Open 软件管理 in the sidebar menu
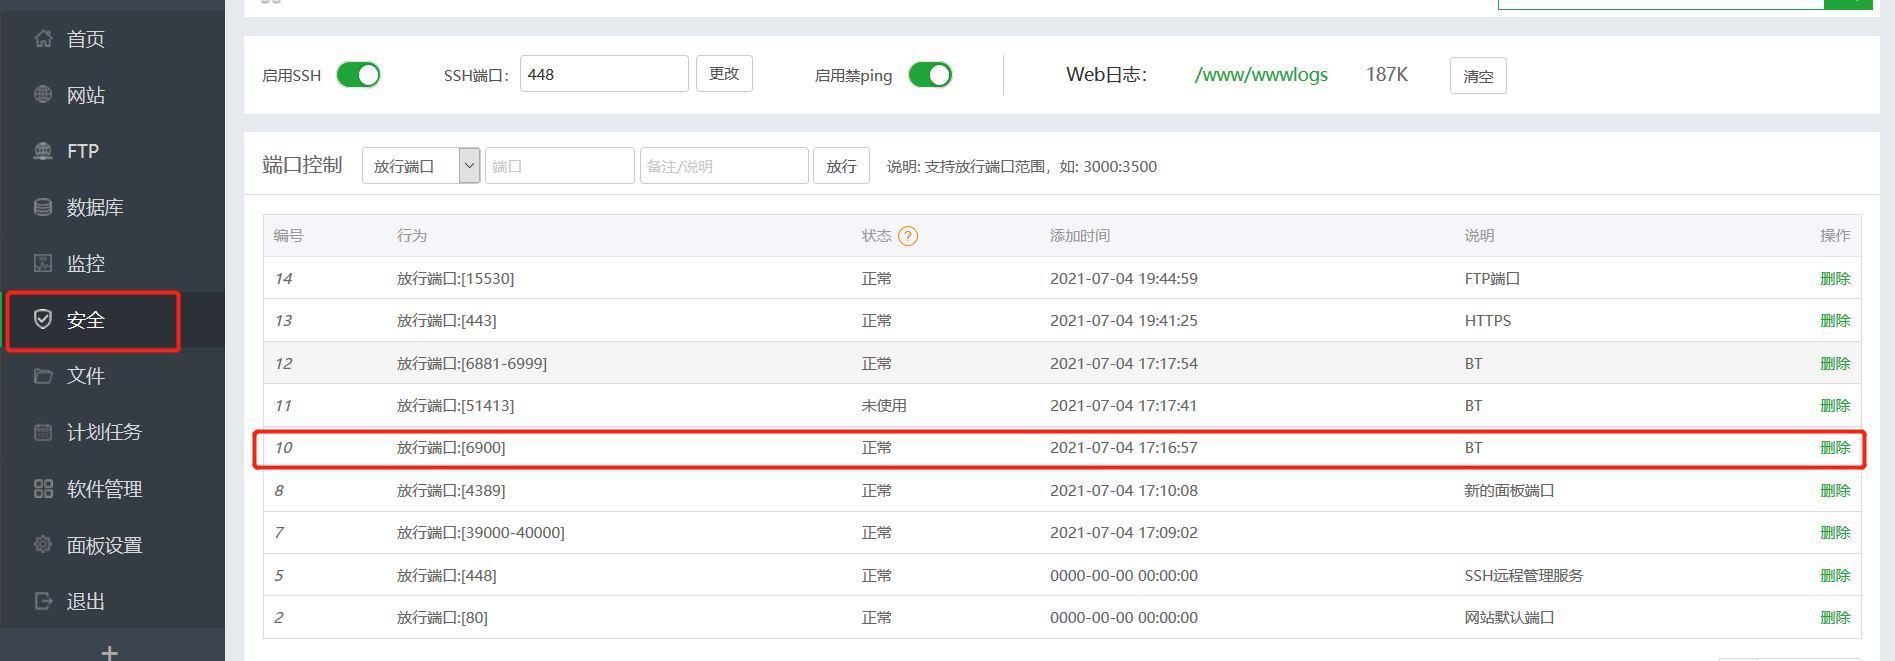Viewport: 1895px width, 661px height. [104, 489]
